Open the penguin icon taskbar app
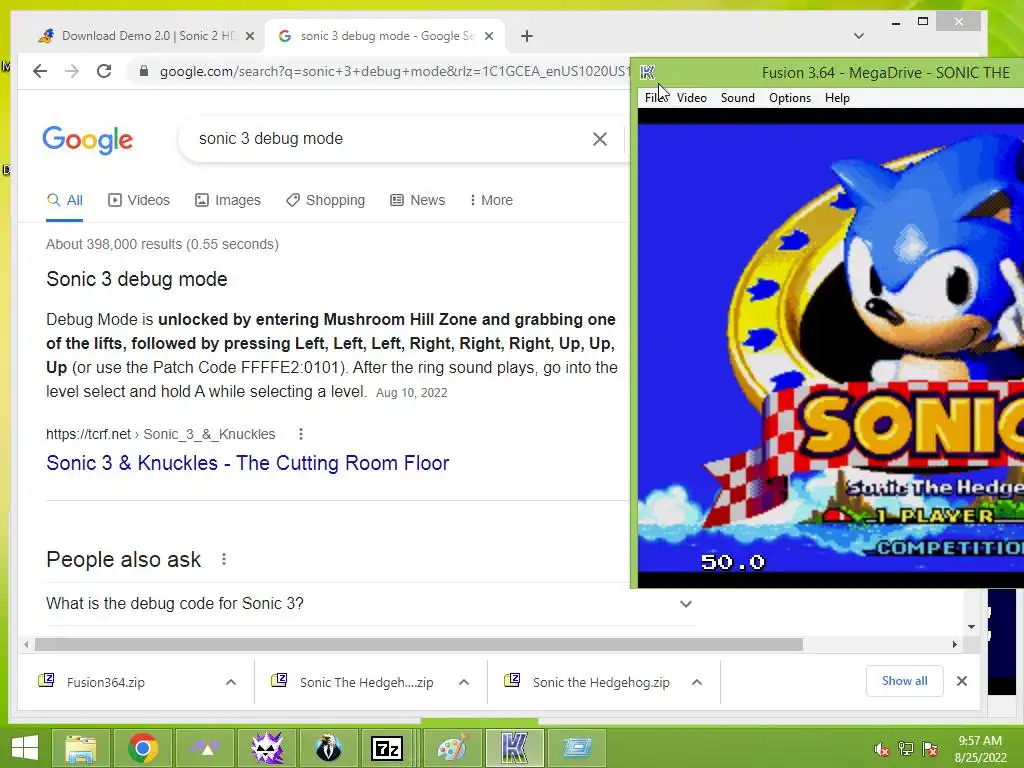 pos(328,748)
